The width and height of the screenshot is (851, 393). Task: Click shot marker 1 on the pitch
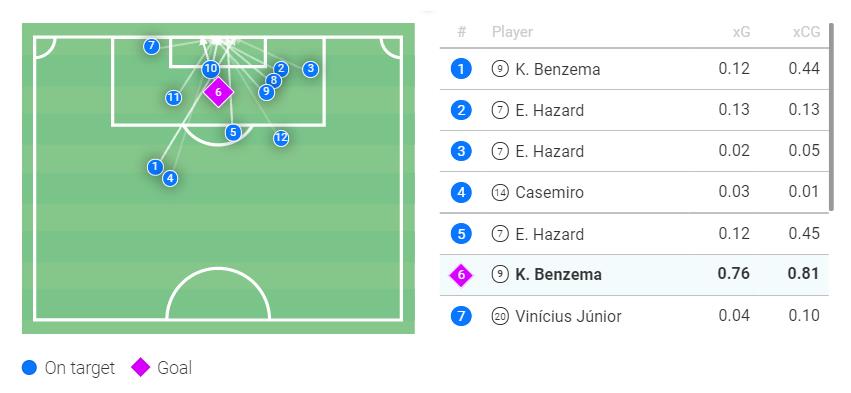click(155, 167)
